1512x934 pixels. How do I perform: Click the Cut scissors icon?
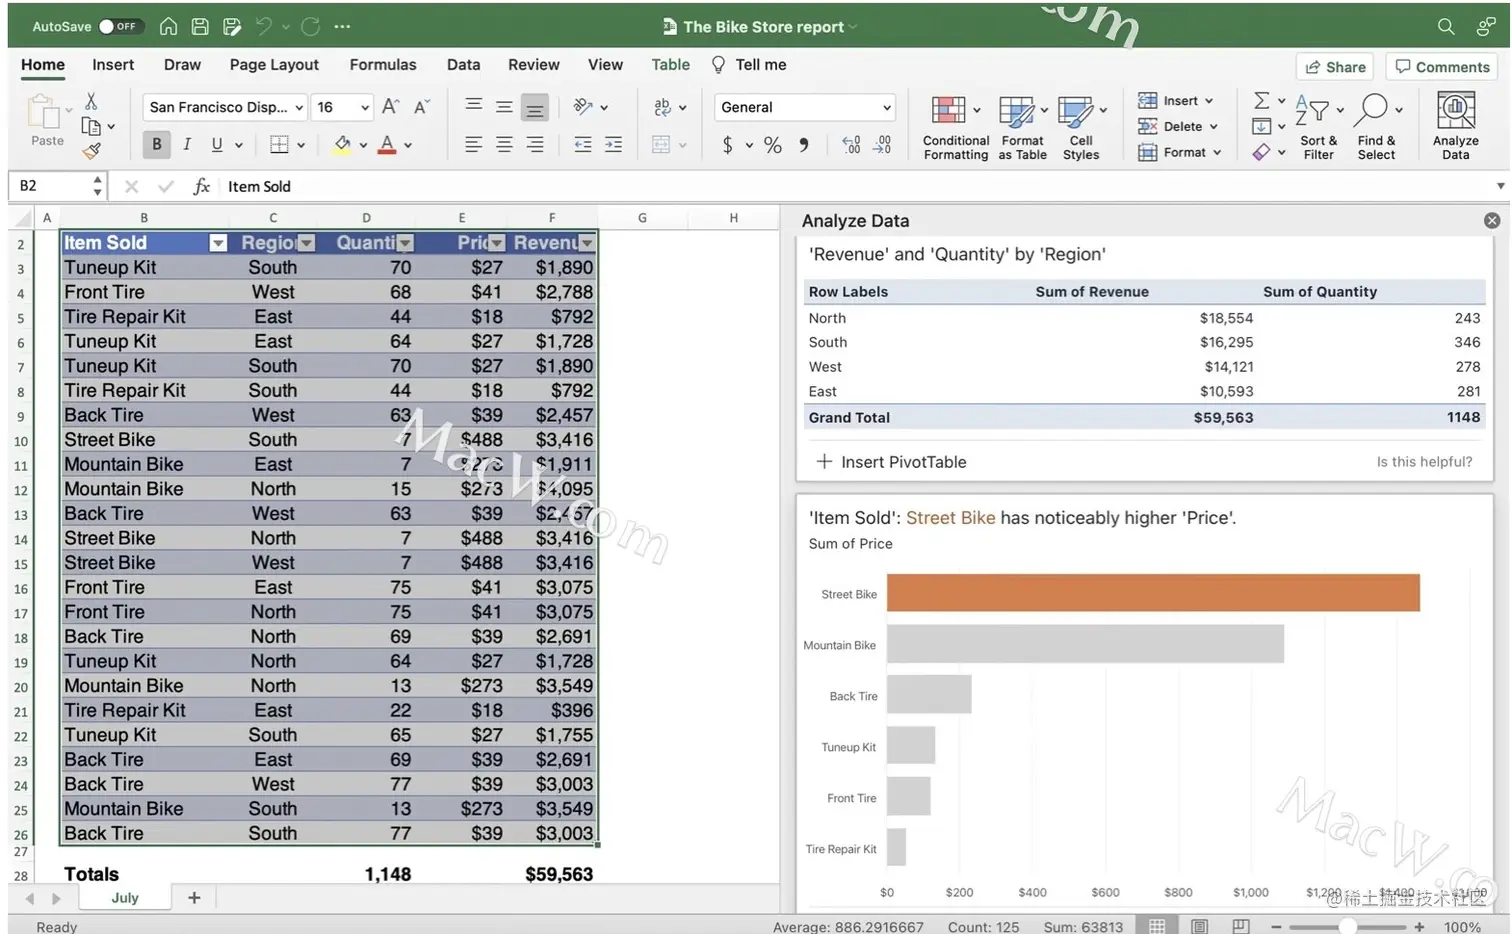pyautogui.click(x=91, y=101)
